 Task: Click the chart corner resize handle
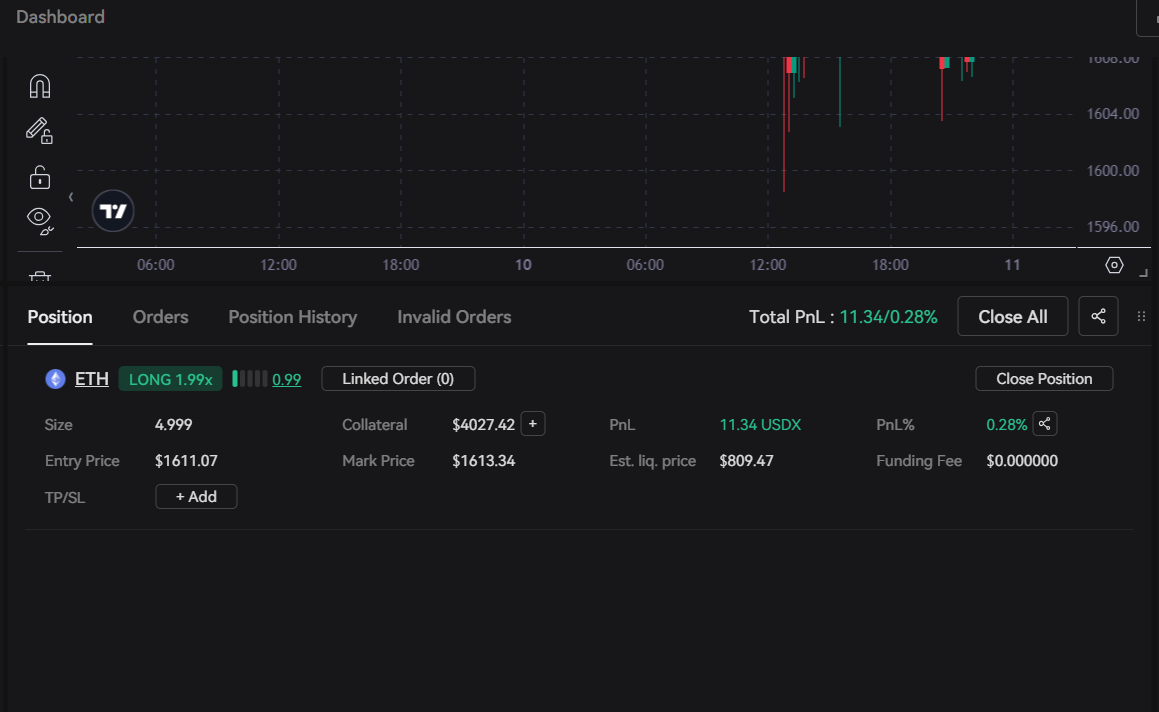coord(1143,273)
